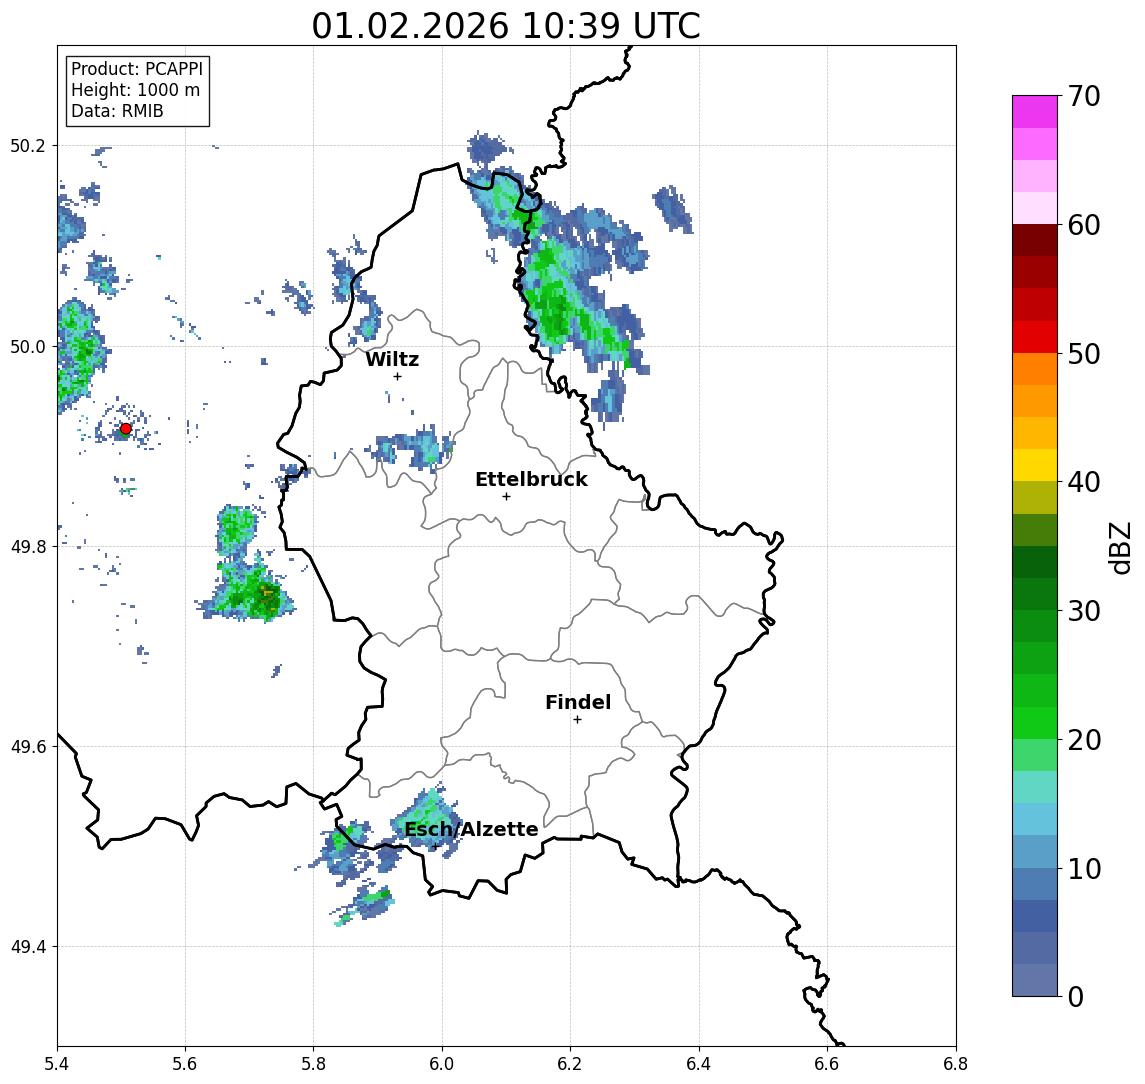Click the plus marker below Ettelbruck label

[x=506, y=496]
